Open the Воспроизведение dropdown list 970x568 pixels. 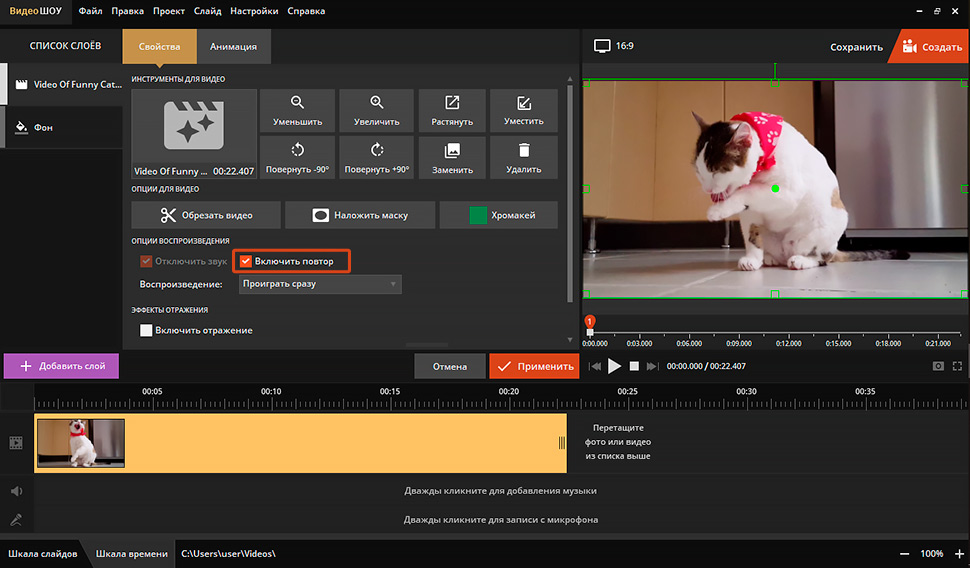point(320,284)
